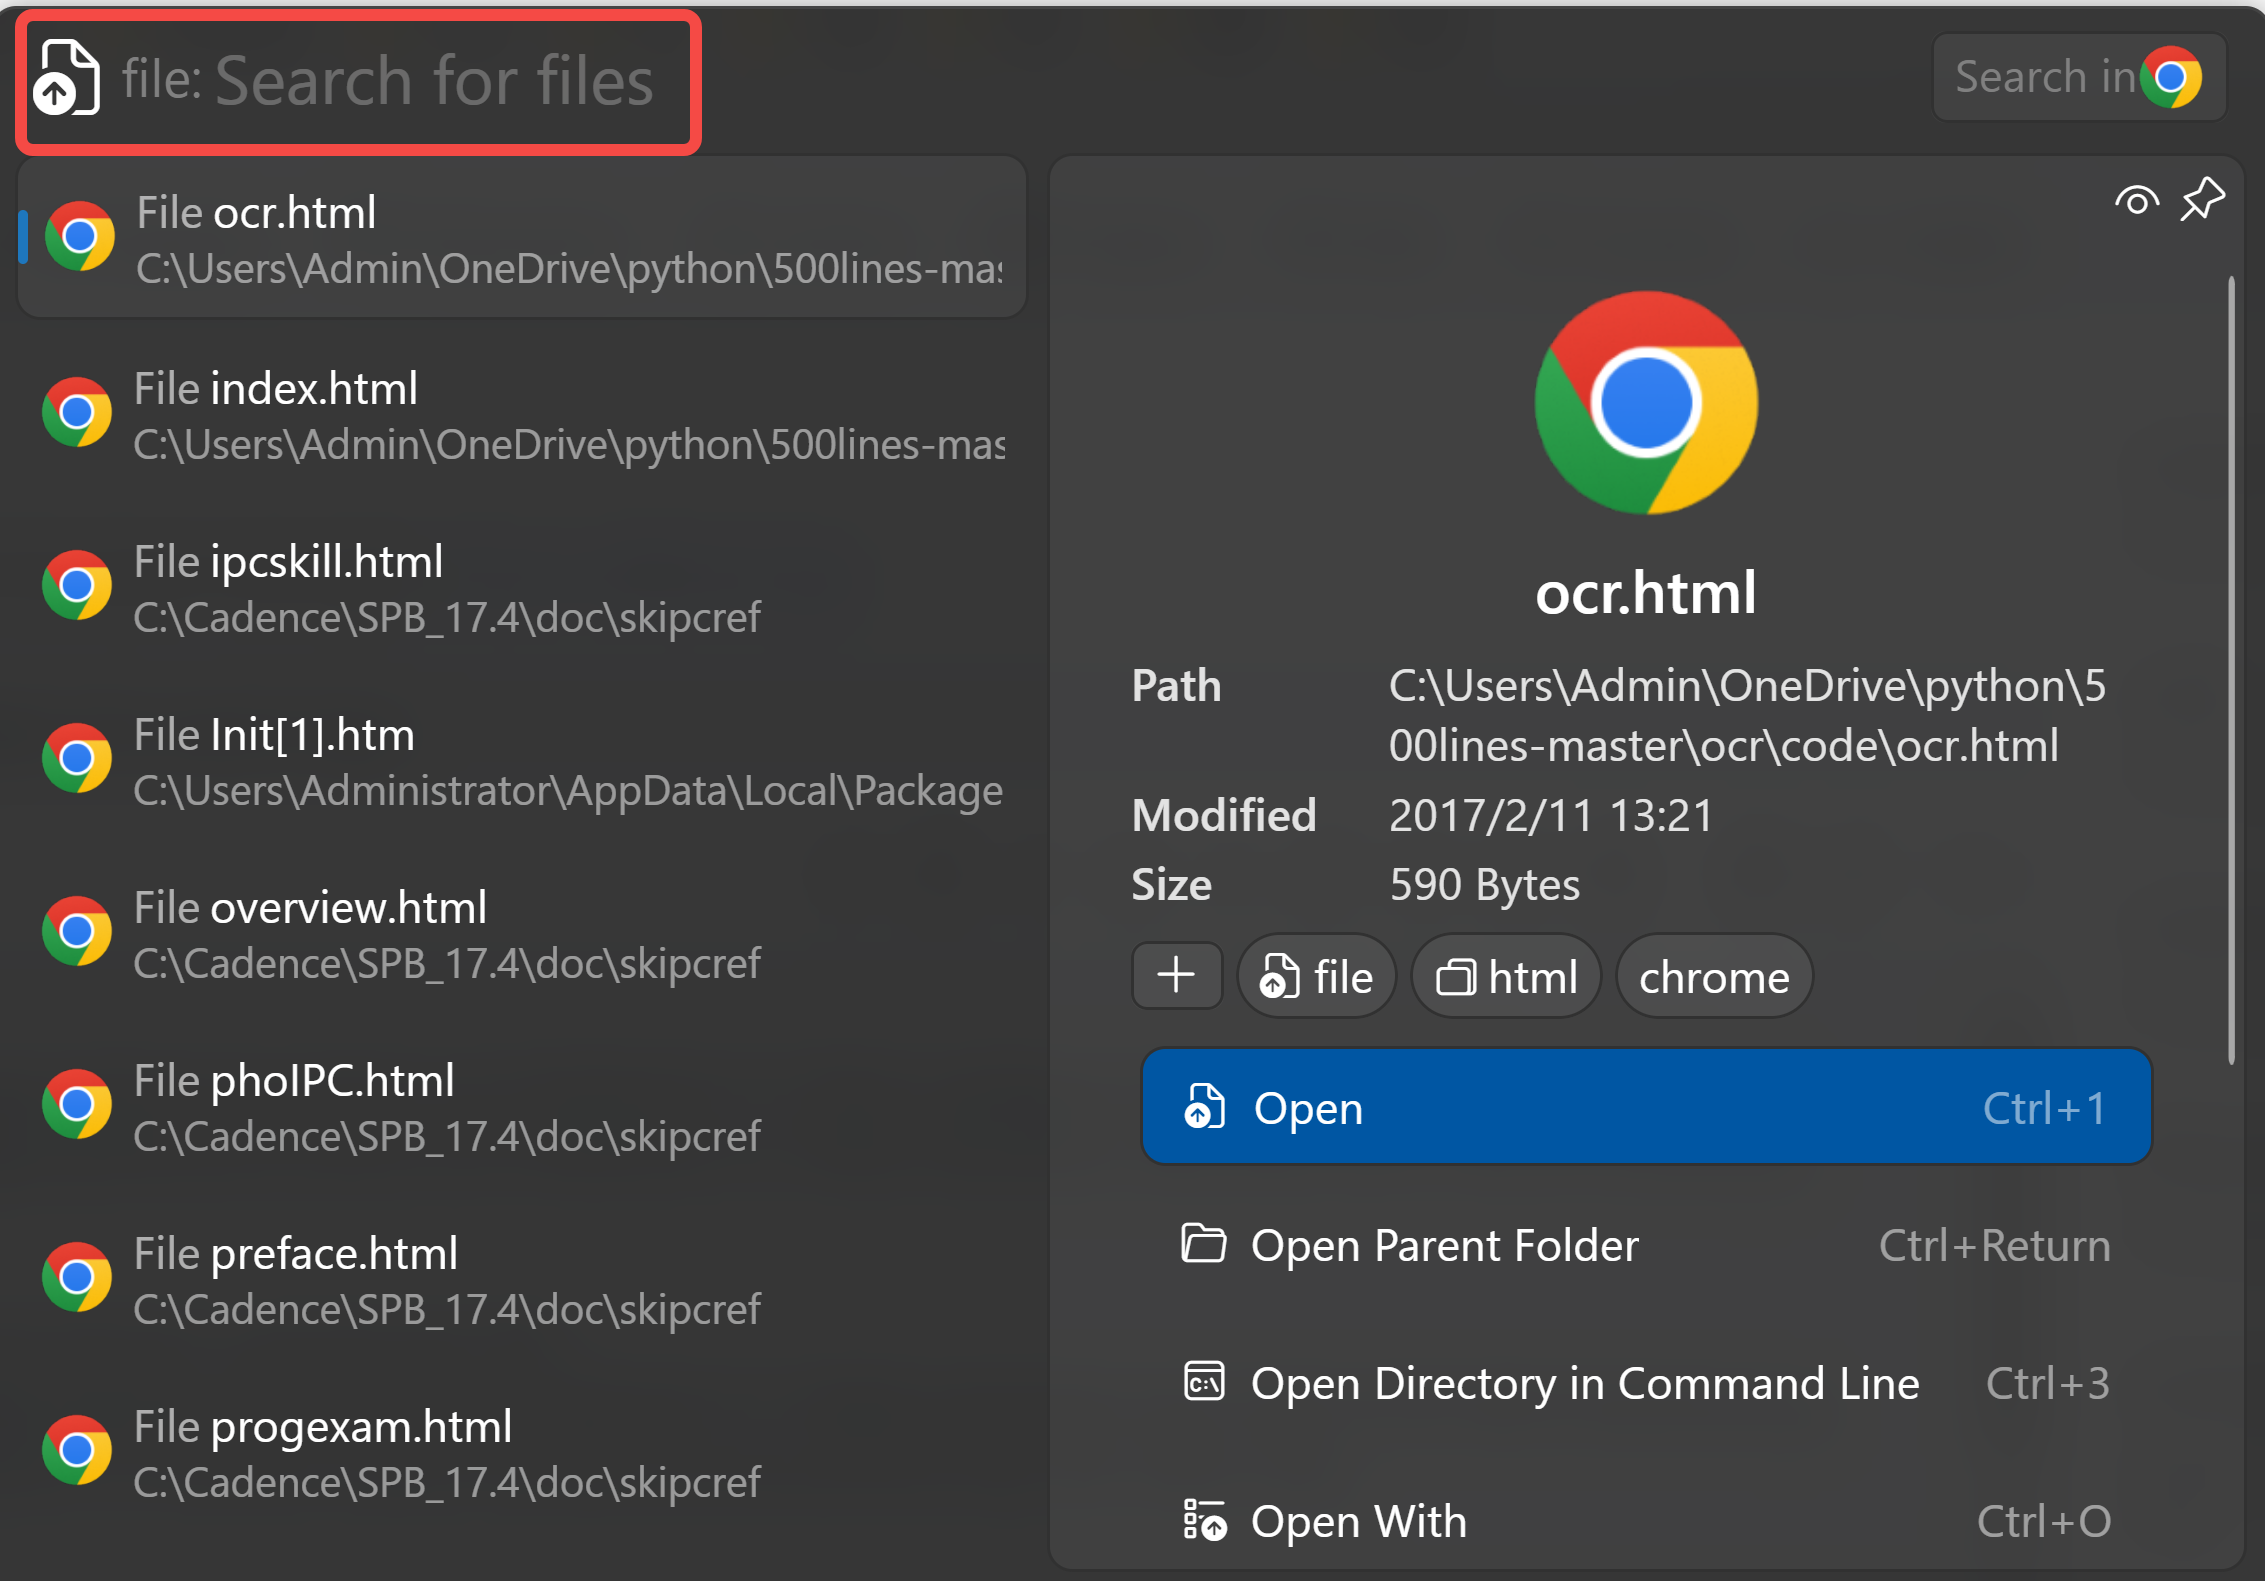
Task: Click the plus icon to add a new tag
Action: (x=1177, y=975)
